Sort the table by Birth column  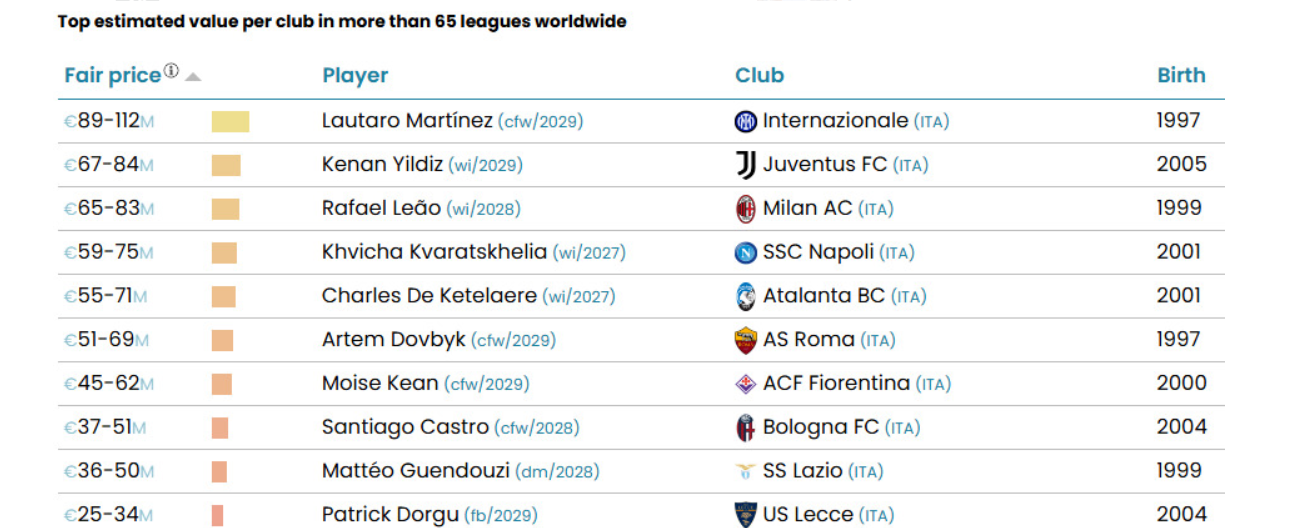1181,75
